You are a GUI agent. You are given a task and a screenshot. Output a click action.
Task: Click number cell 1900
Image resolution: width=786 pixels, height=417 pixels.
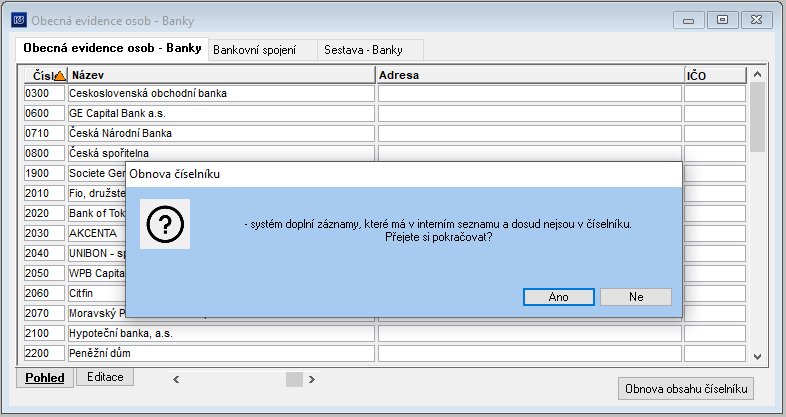[x=44, y=173]
